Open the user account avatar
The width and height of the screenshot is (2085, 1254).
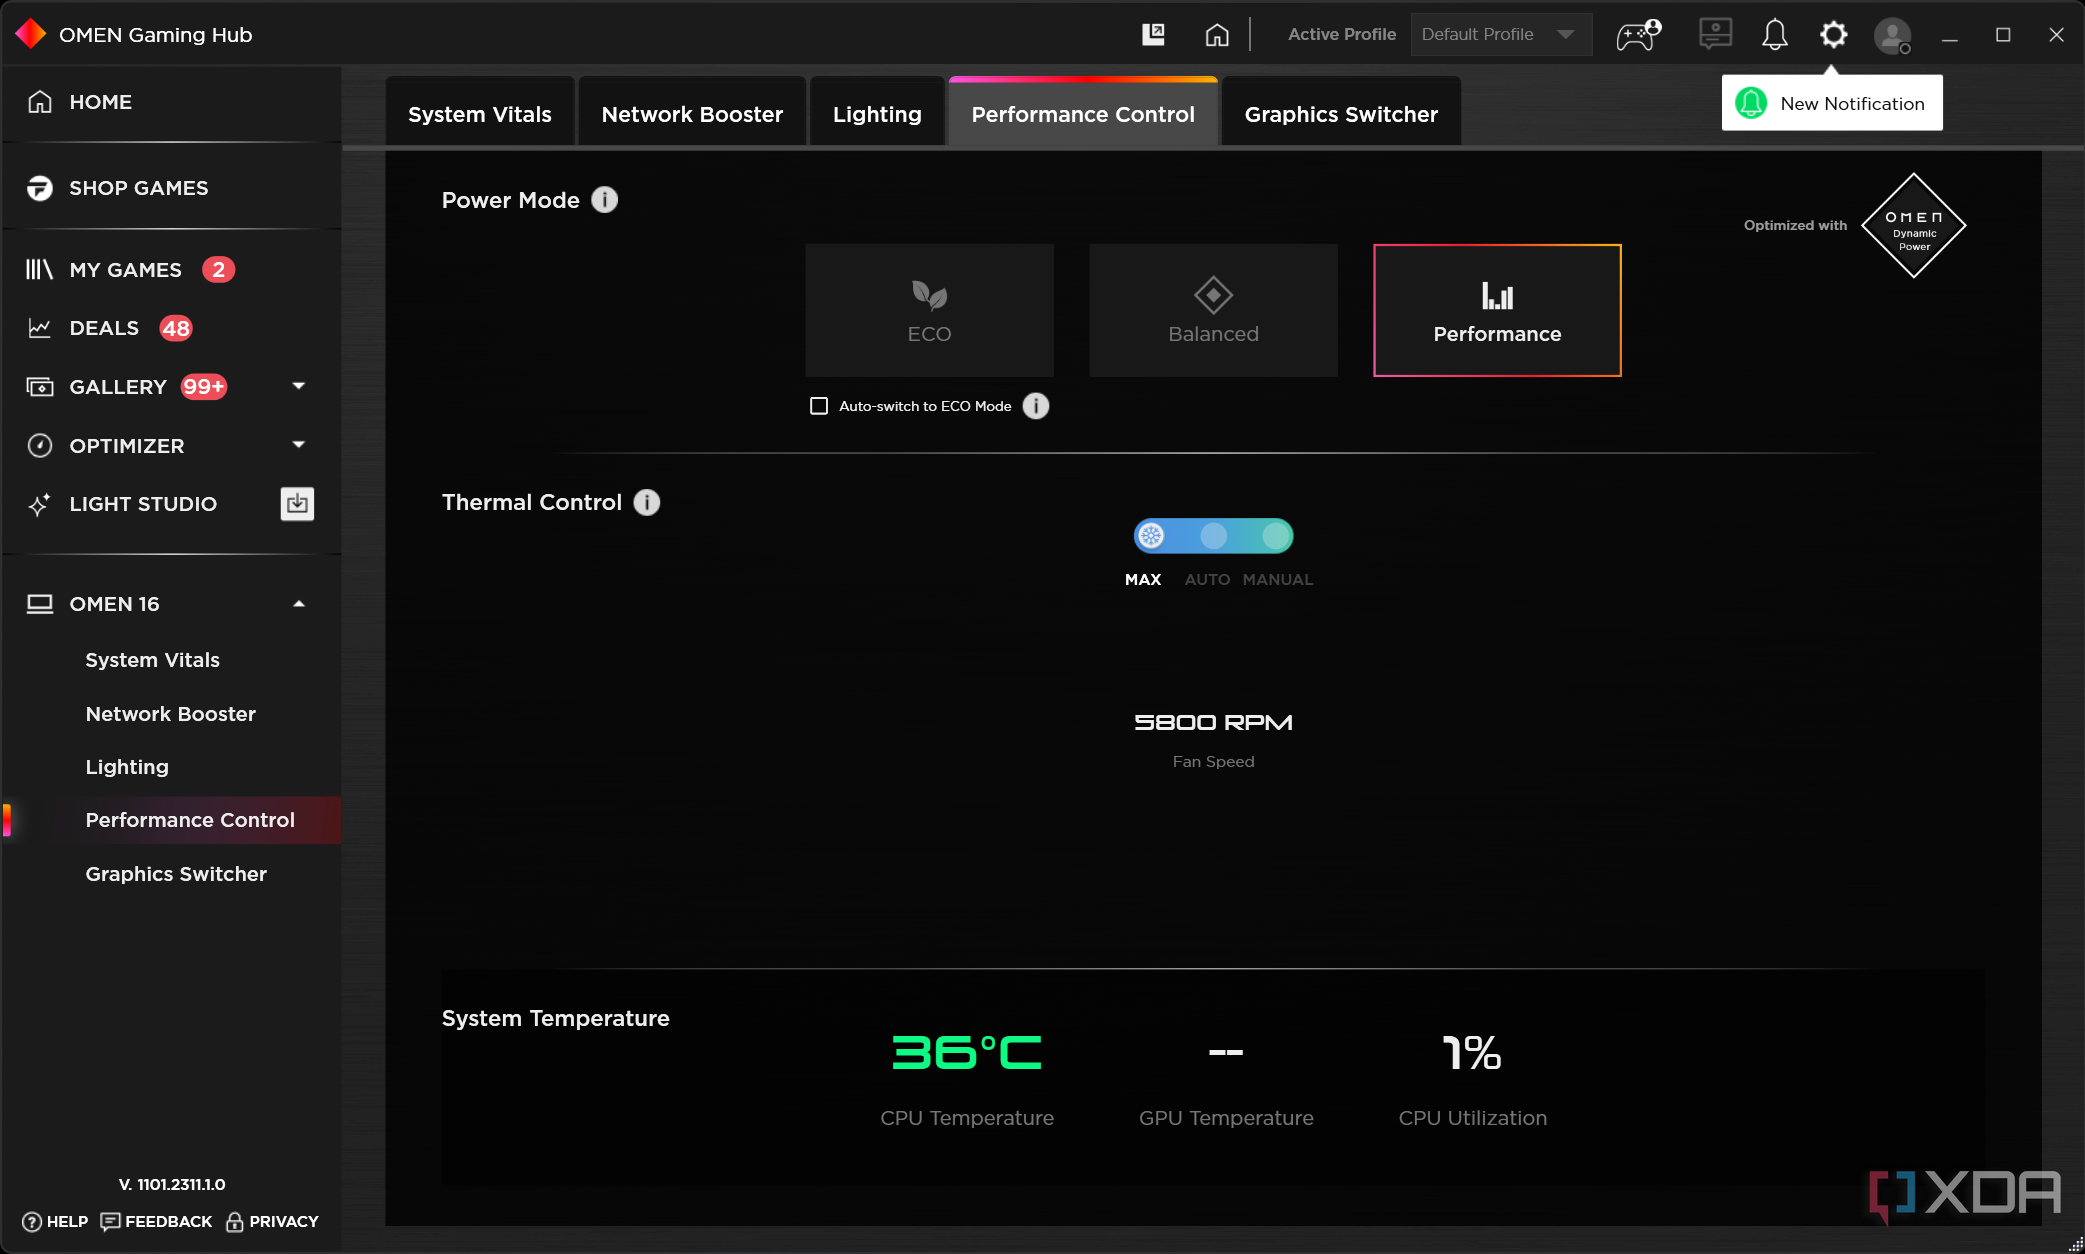click(x=1892, y=36)
